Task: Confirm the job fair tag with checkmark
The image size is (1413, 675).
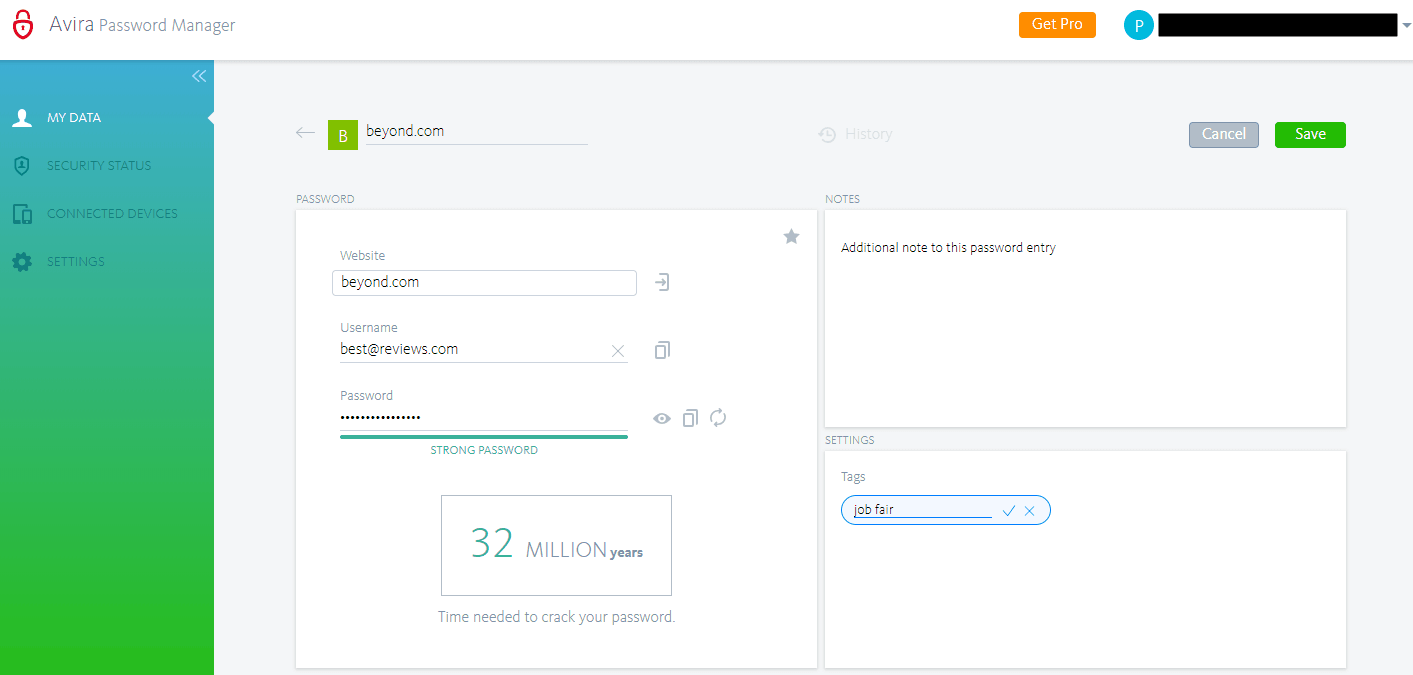Action: coord(1009,511)
